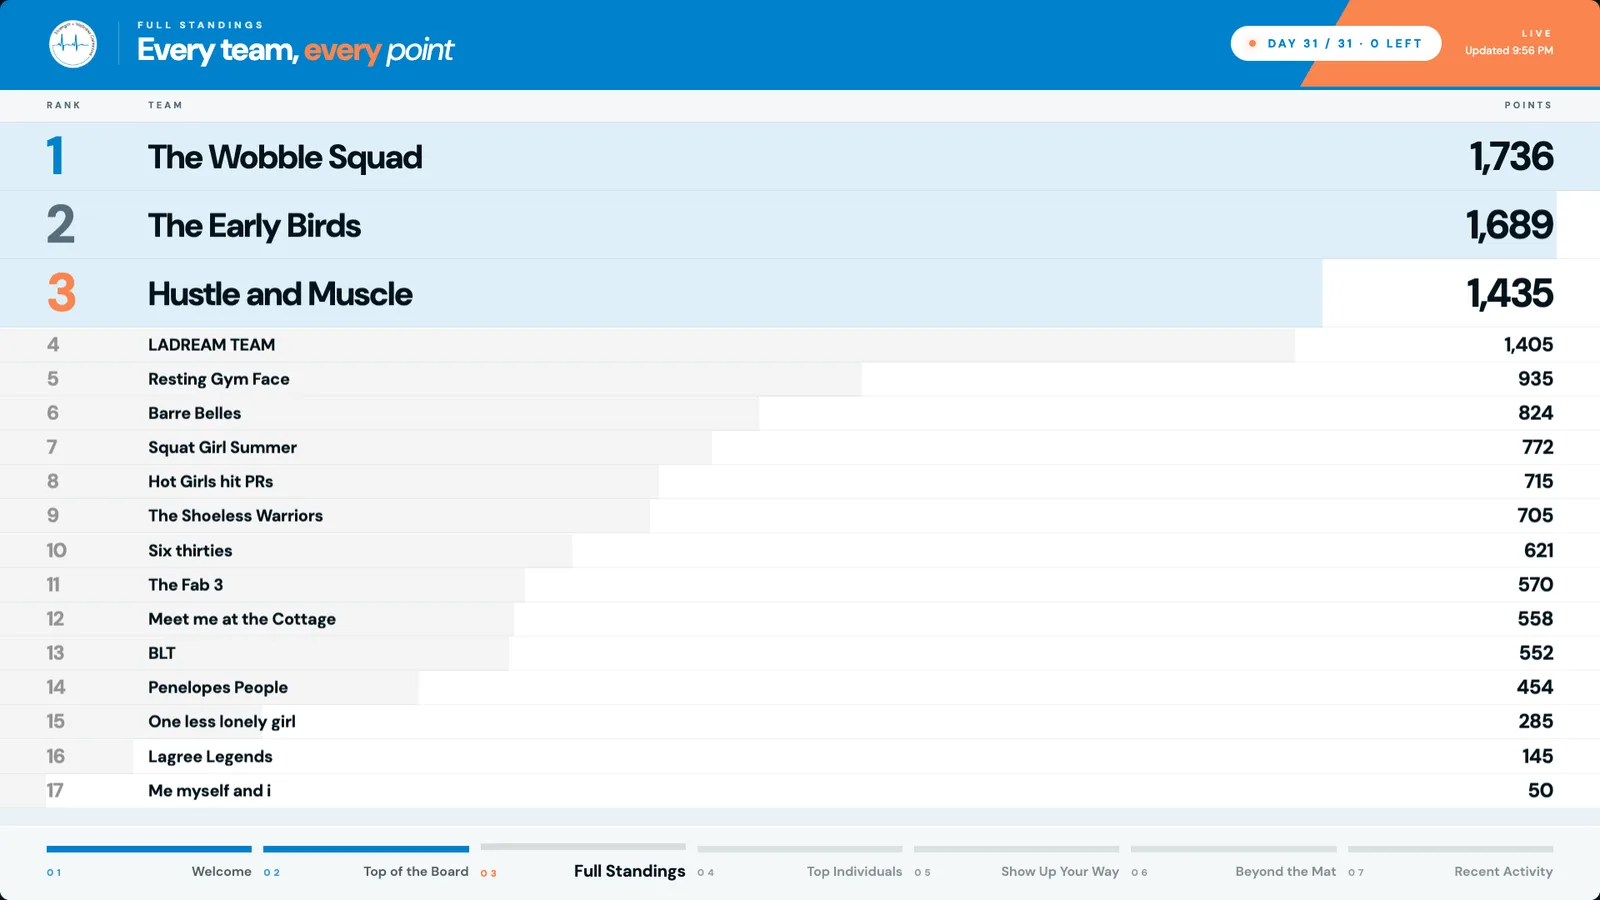Viewport: 1600px width, 900px height.
Task: Click the FULL STANDINGS header label
Action: pos(201,25)
